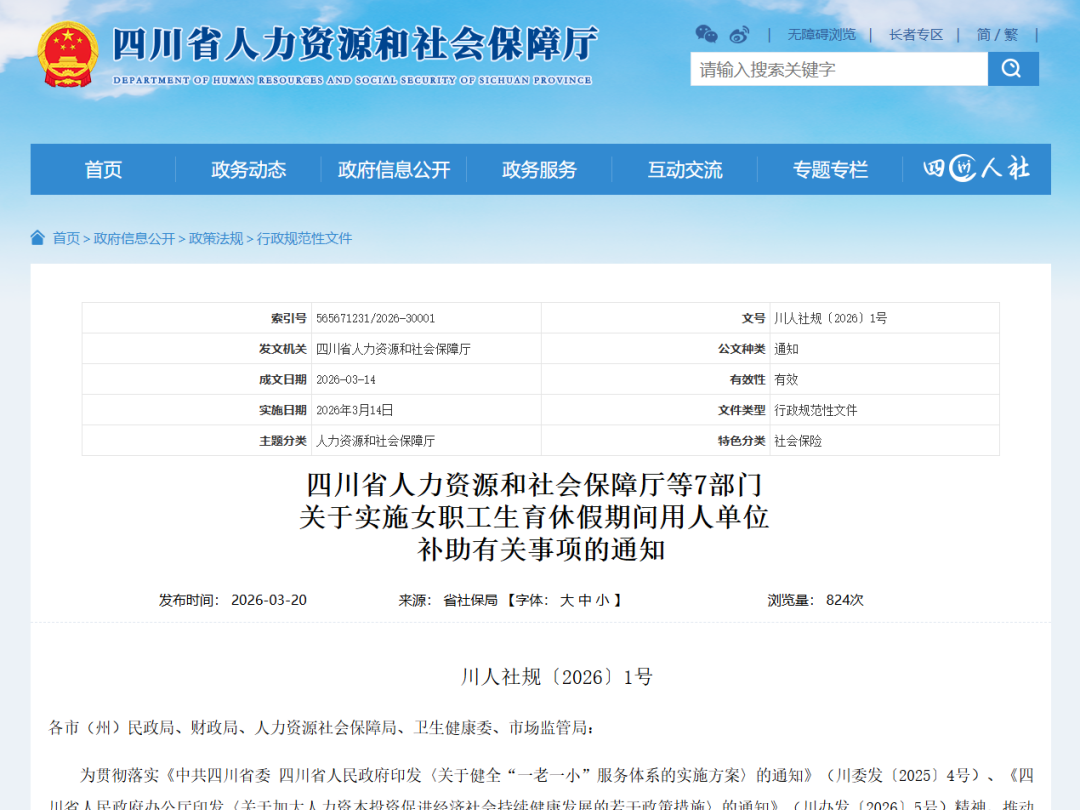The height and width of the screenshot is (810, 1080).
Task: Set font size to 中
Action: (585, 600)
